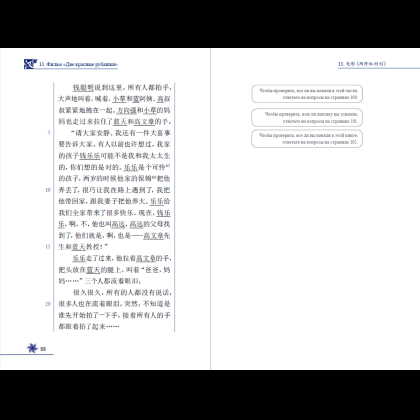Click the blue flower icon beside page number 88
This screenshot has width=420, height=420.
click(32, 348)
